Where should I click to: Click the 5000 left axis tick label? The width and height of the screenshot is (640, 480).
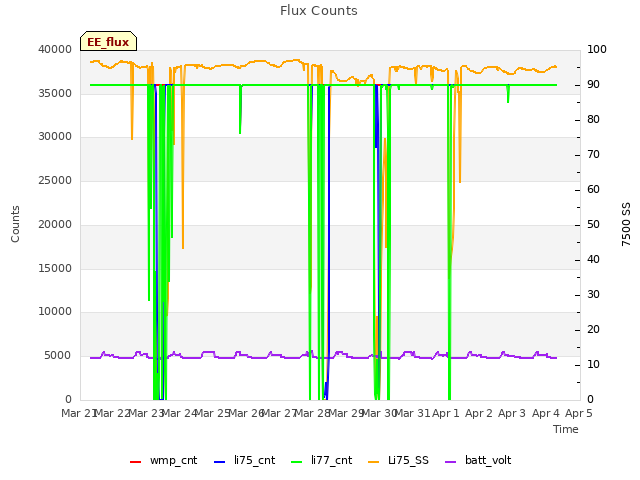coord(58,356)
